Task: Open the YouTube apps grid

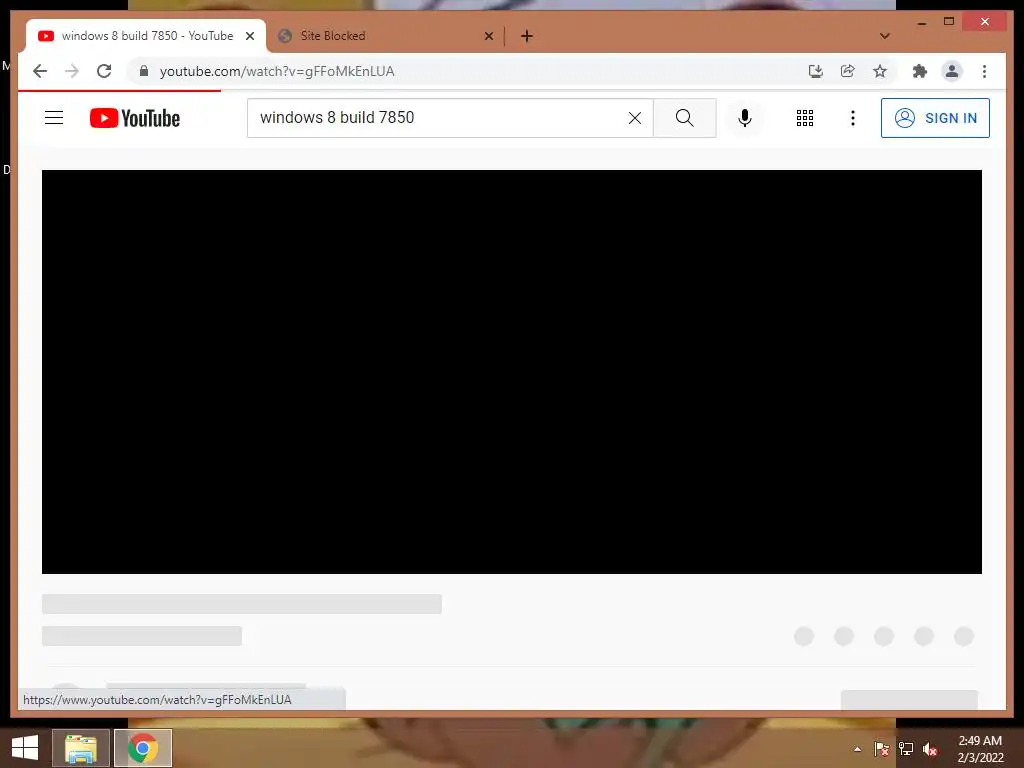Action: [x=805, y=118]
